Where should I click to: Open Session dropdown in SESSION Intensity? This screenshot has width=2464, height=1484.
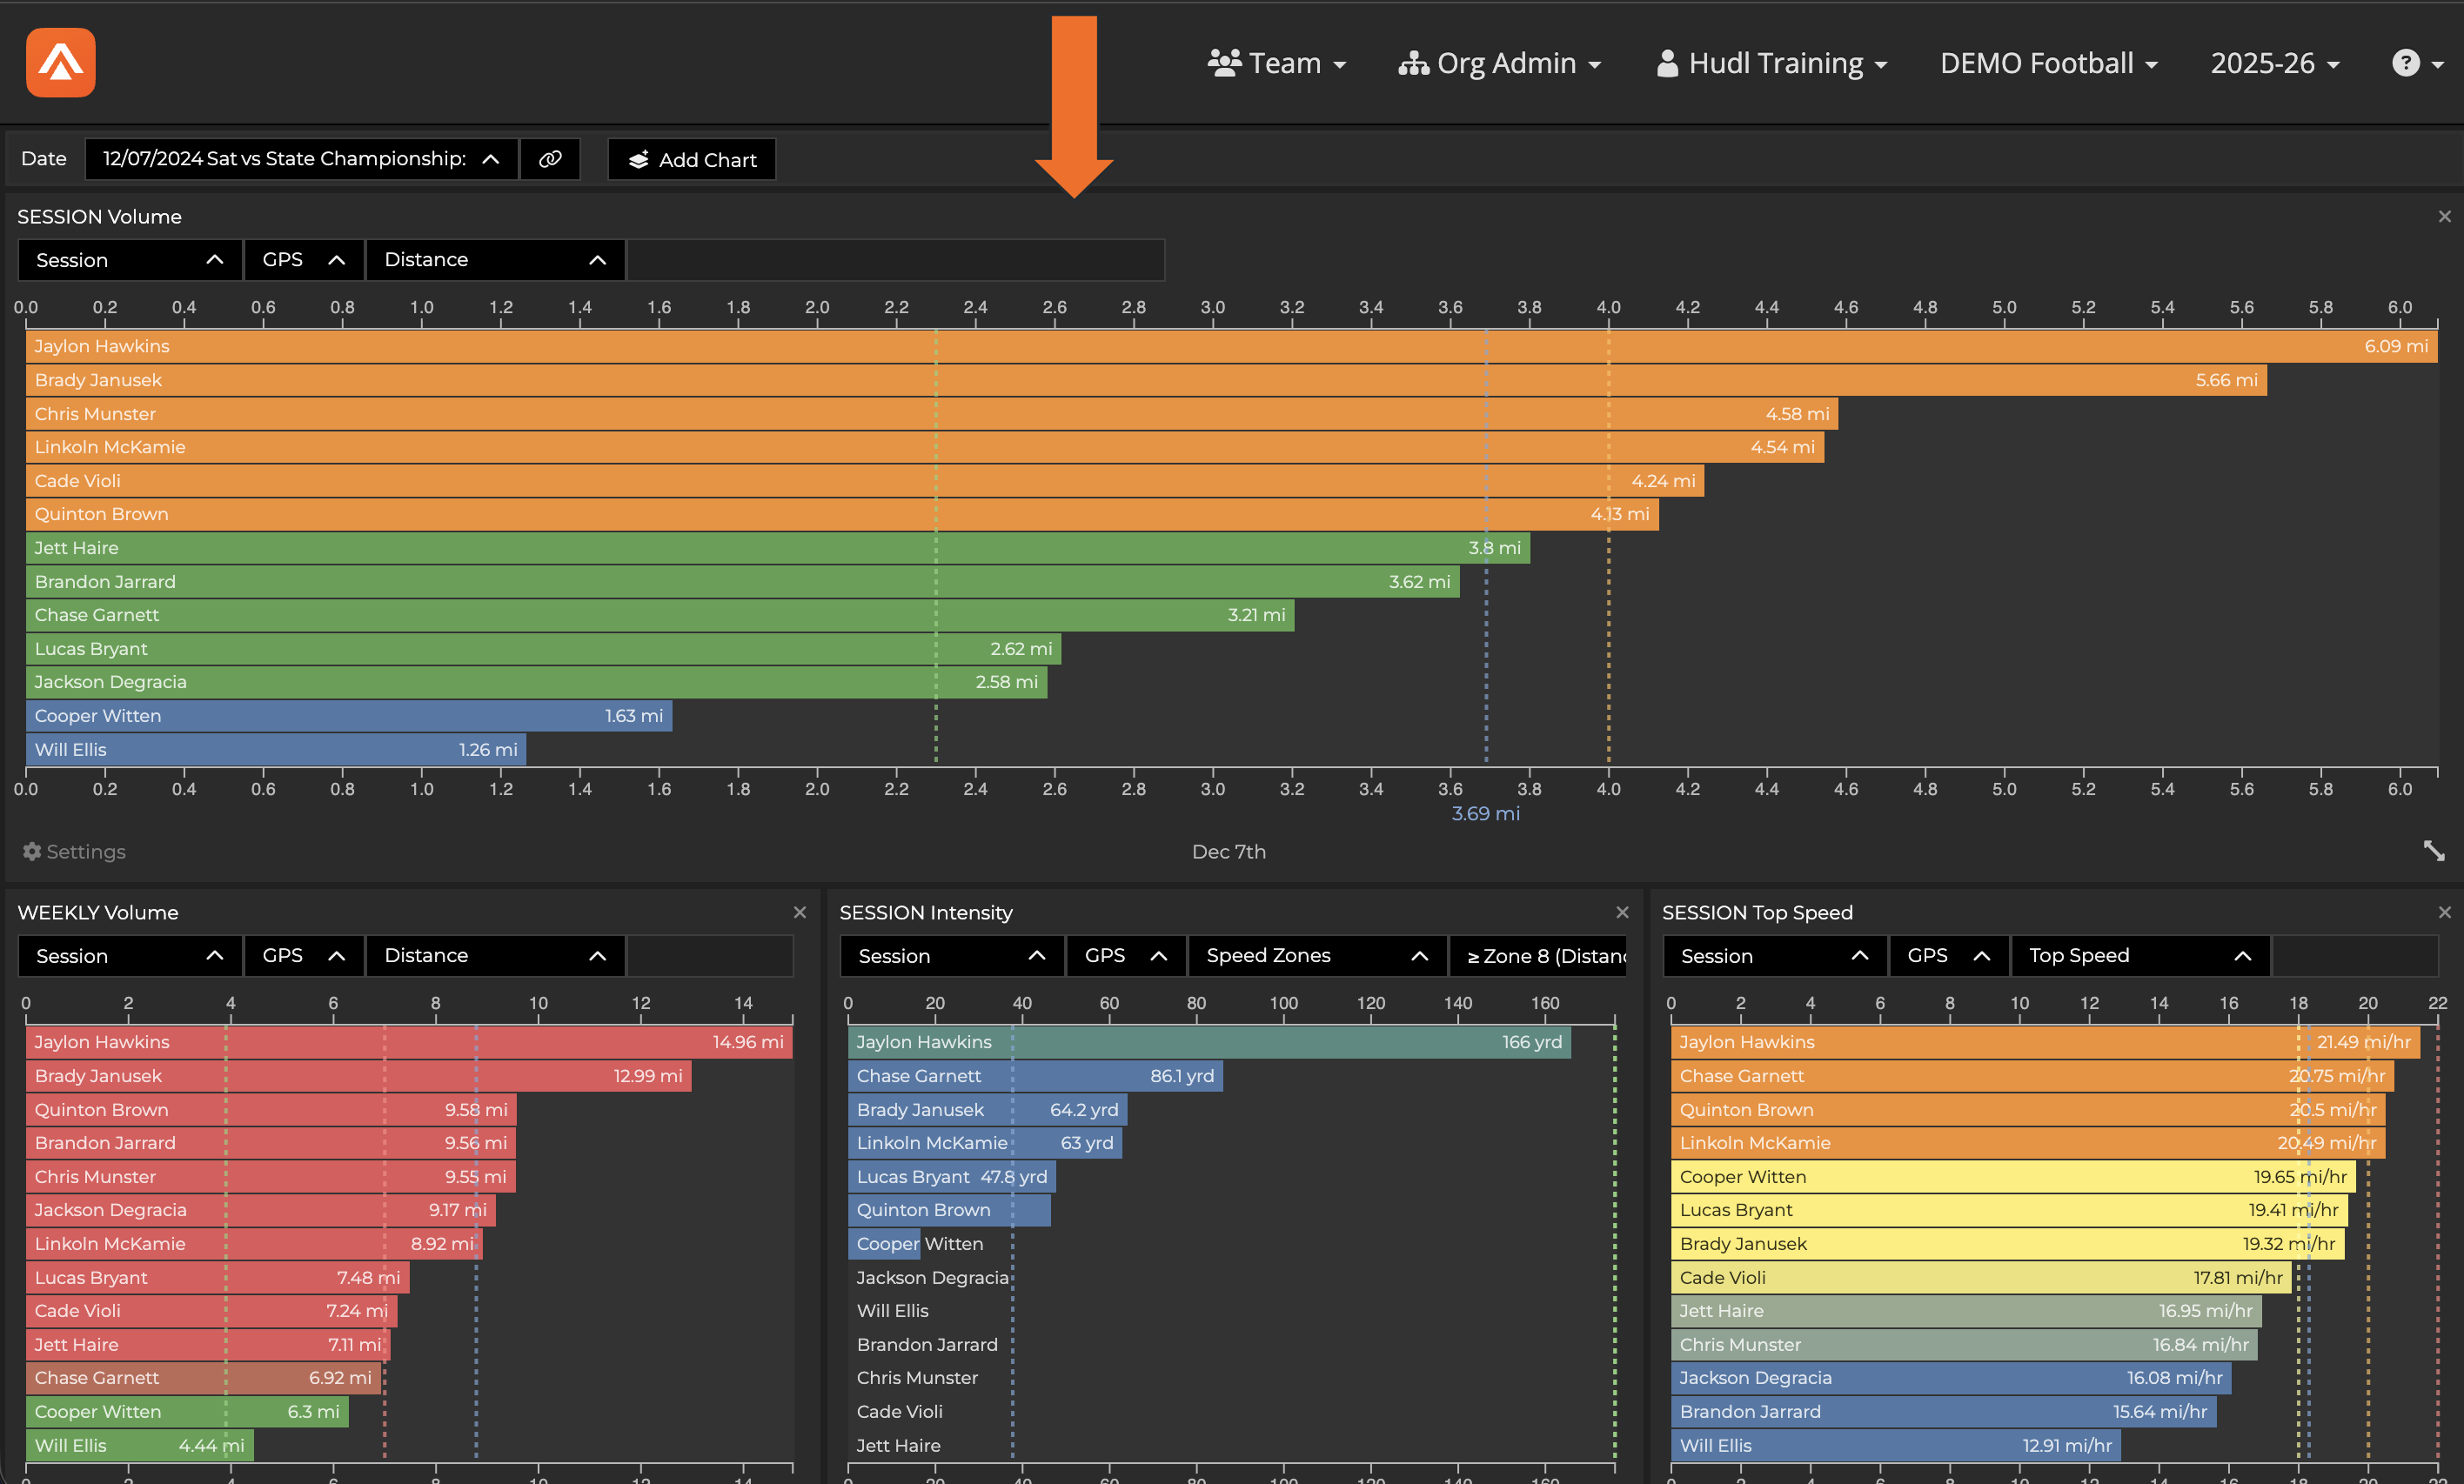(952, 956)
